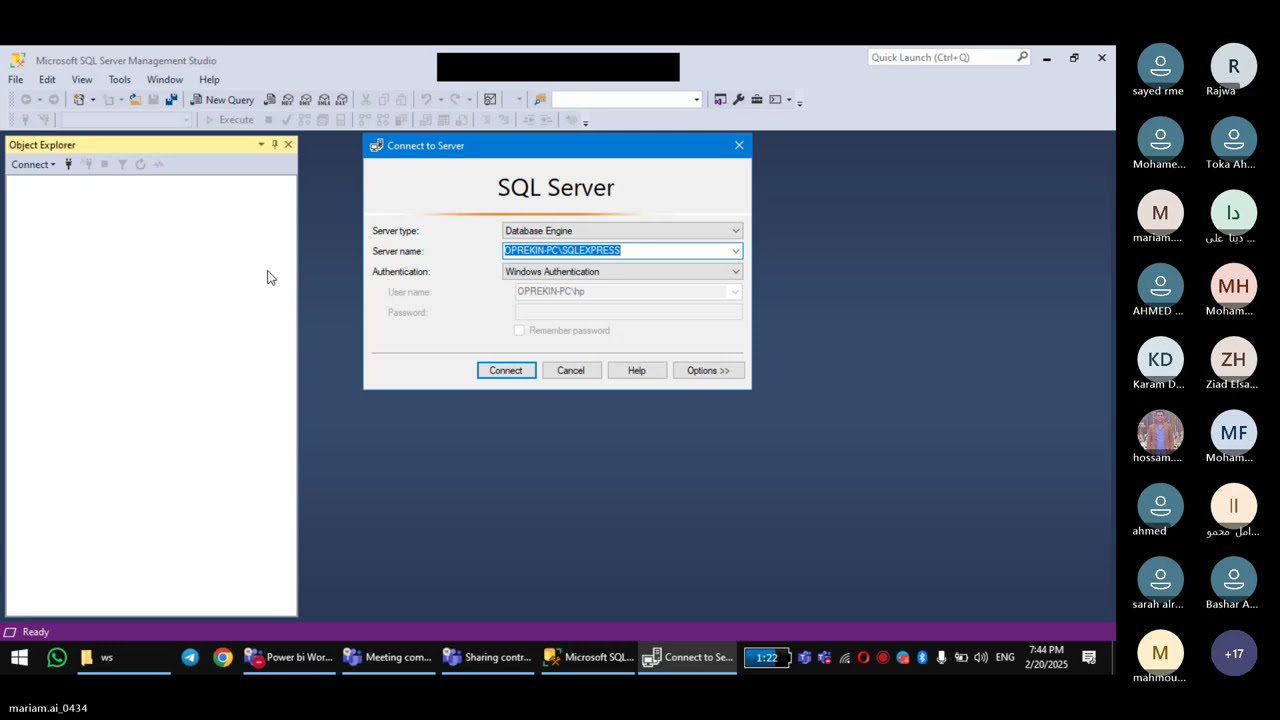Close the Object Explorer panel
The width and height of the screenshot is (1280, 720).
[x=288, y=145]
